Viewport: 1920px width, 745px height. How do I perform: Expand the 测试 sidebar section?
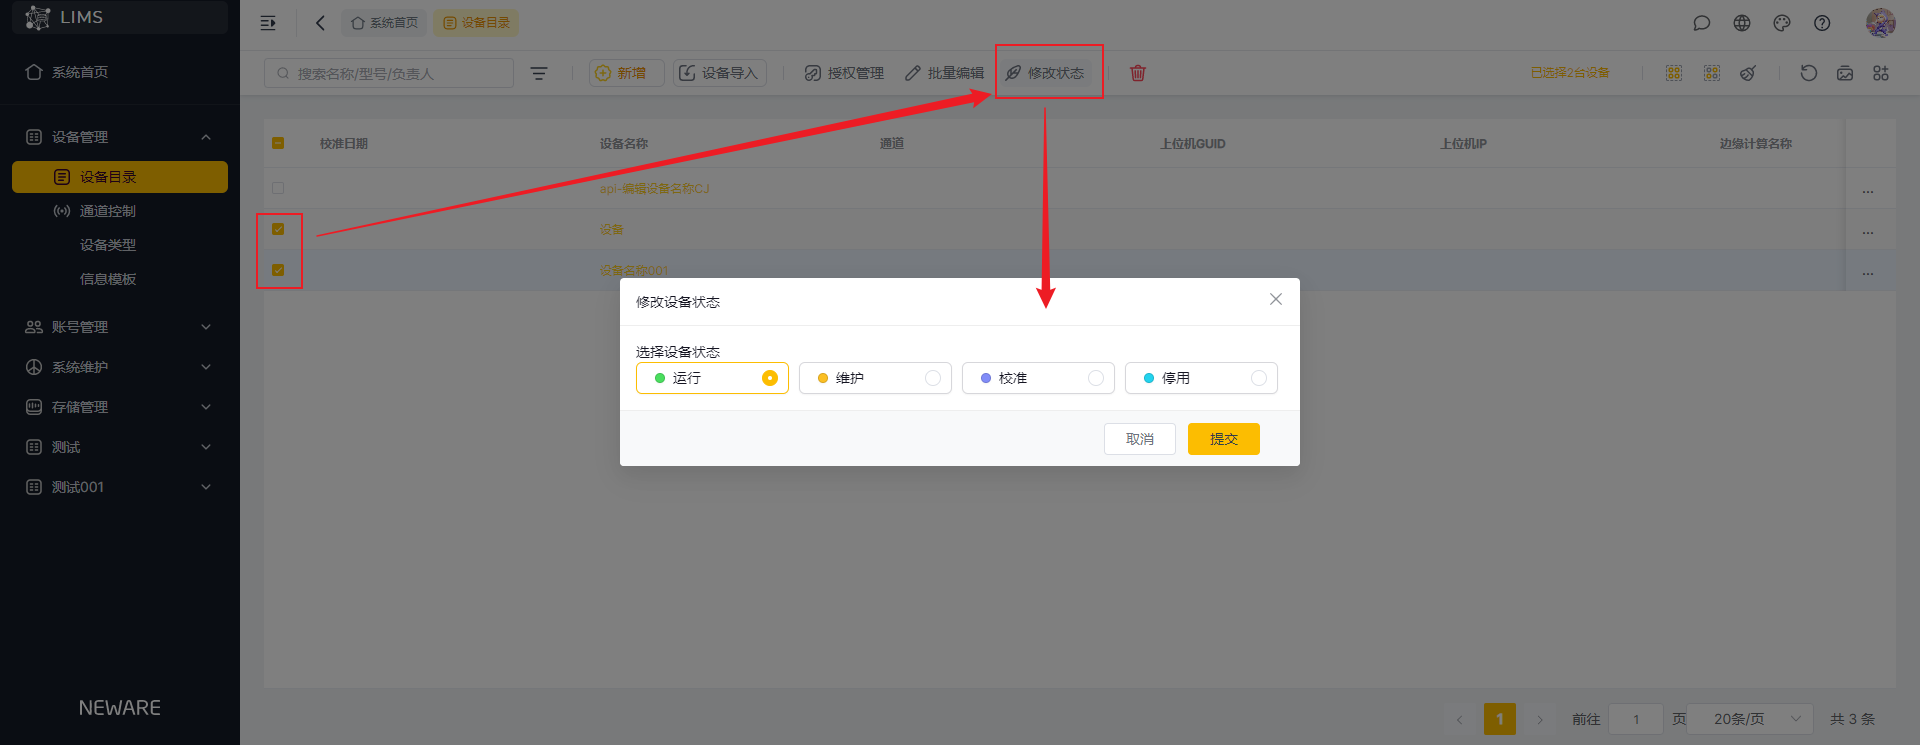tap(120, 447)
